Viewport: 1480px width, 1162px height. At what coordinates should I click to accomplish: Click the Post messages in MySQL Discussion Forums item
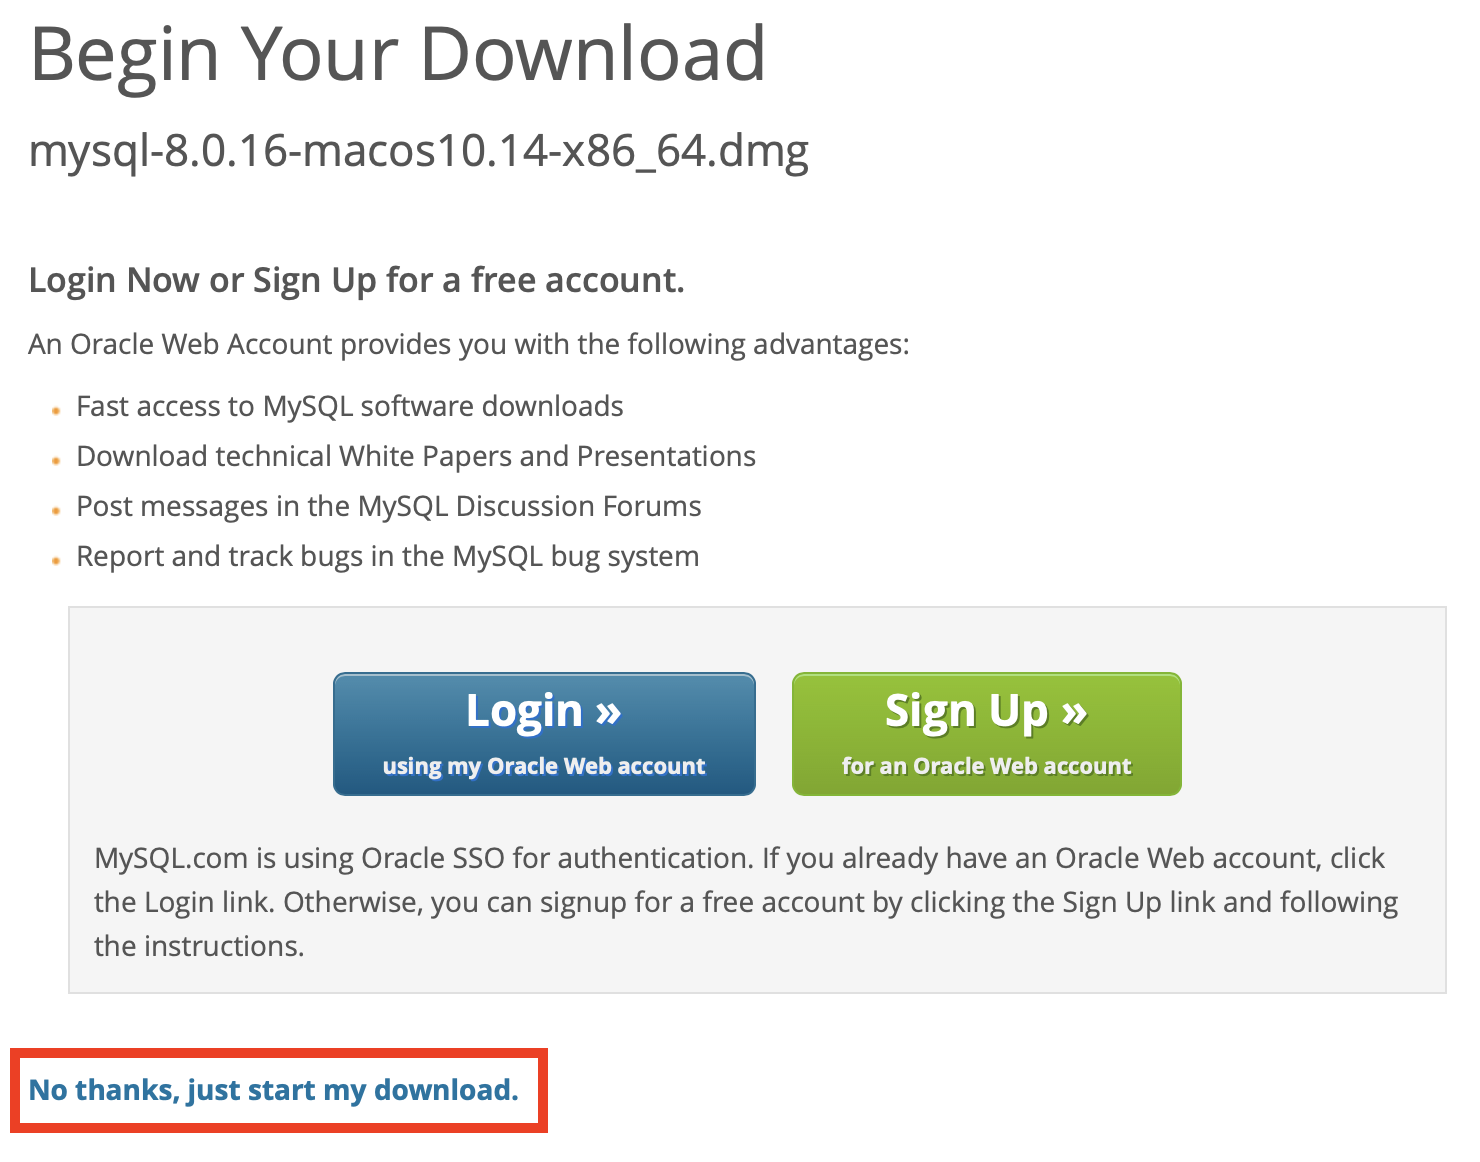coord(389,507)
